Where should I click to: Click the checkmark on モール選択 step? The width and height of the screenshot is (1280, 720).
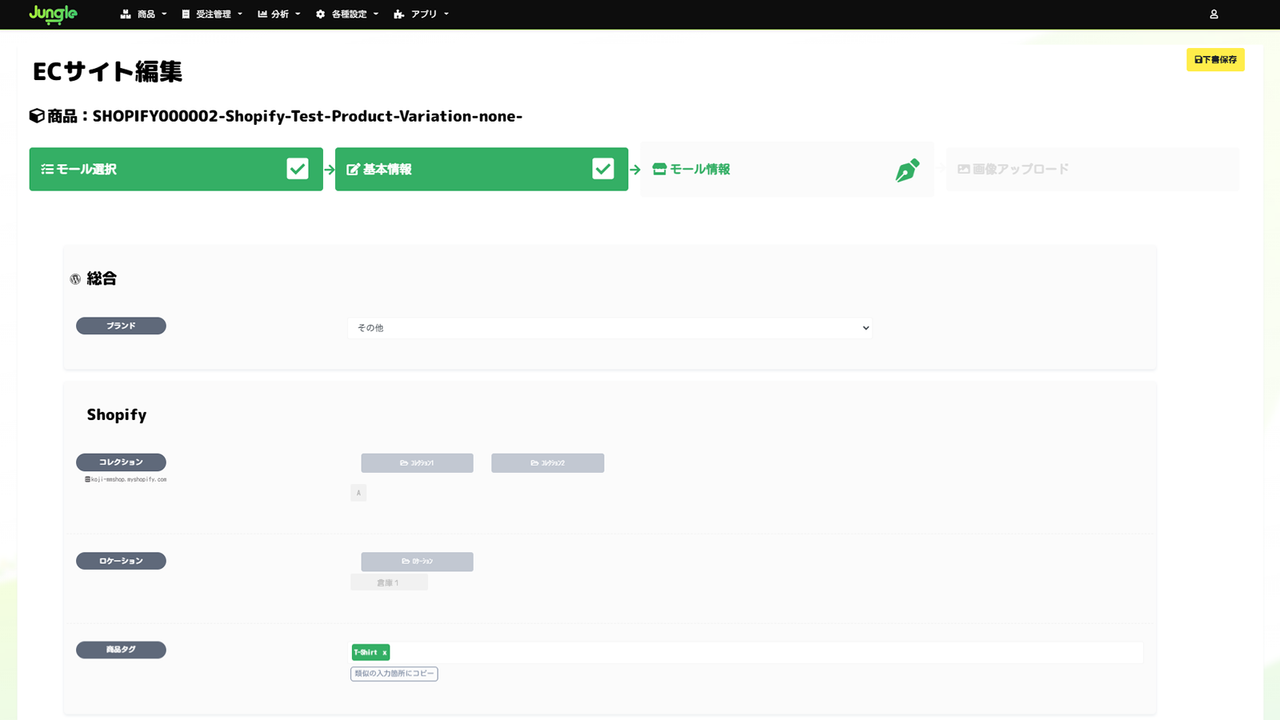click(297, 169)
